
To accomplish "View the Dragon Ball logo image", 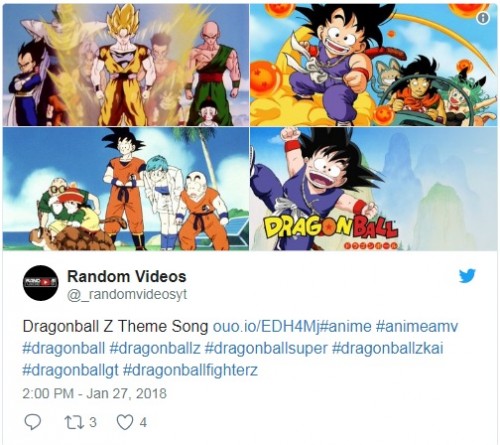I will [x=374, y=189].
